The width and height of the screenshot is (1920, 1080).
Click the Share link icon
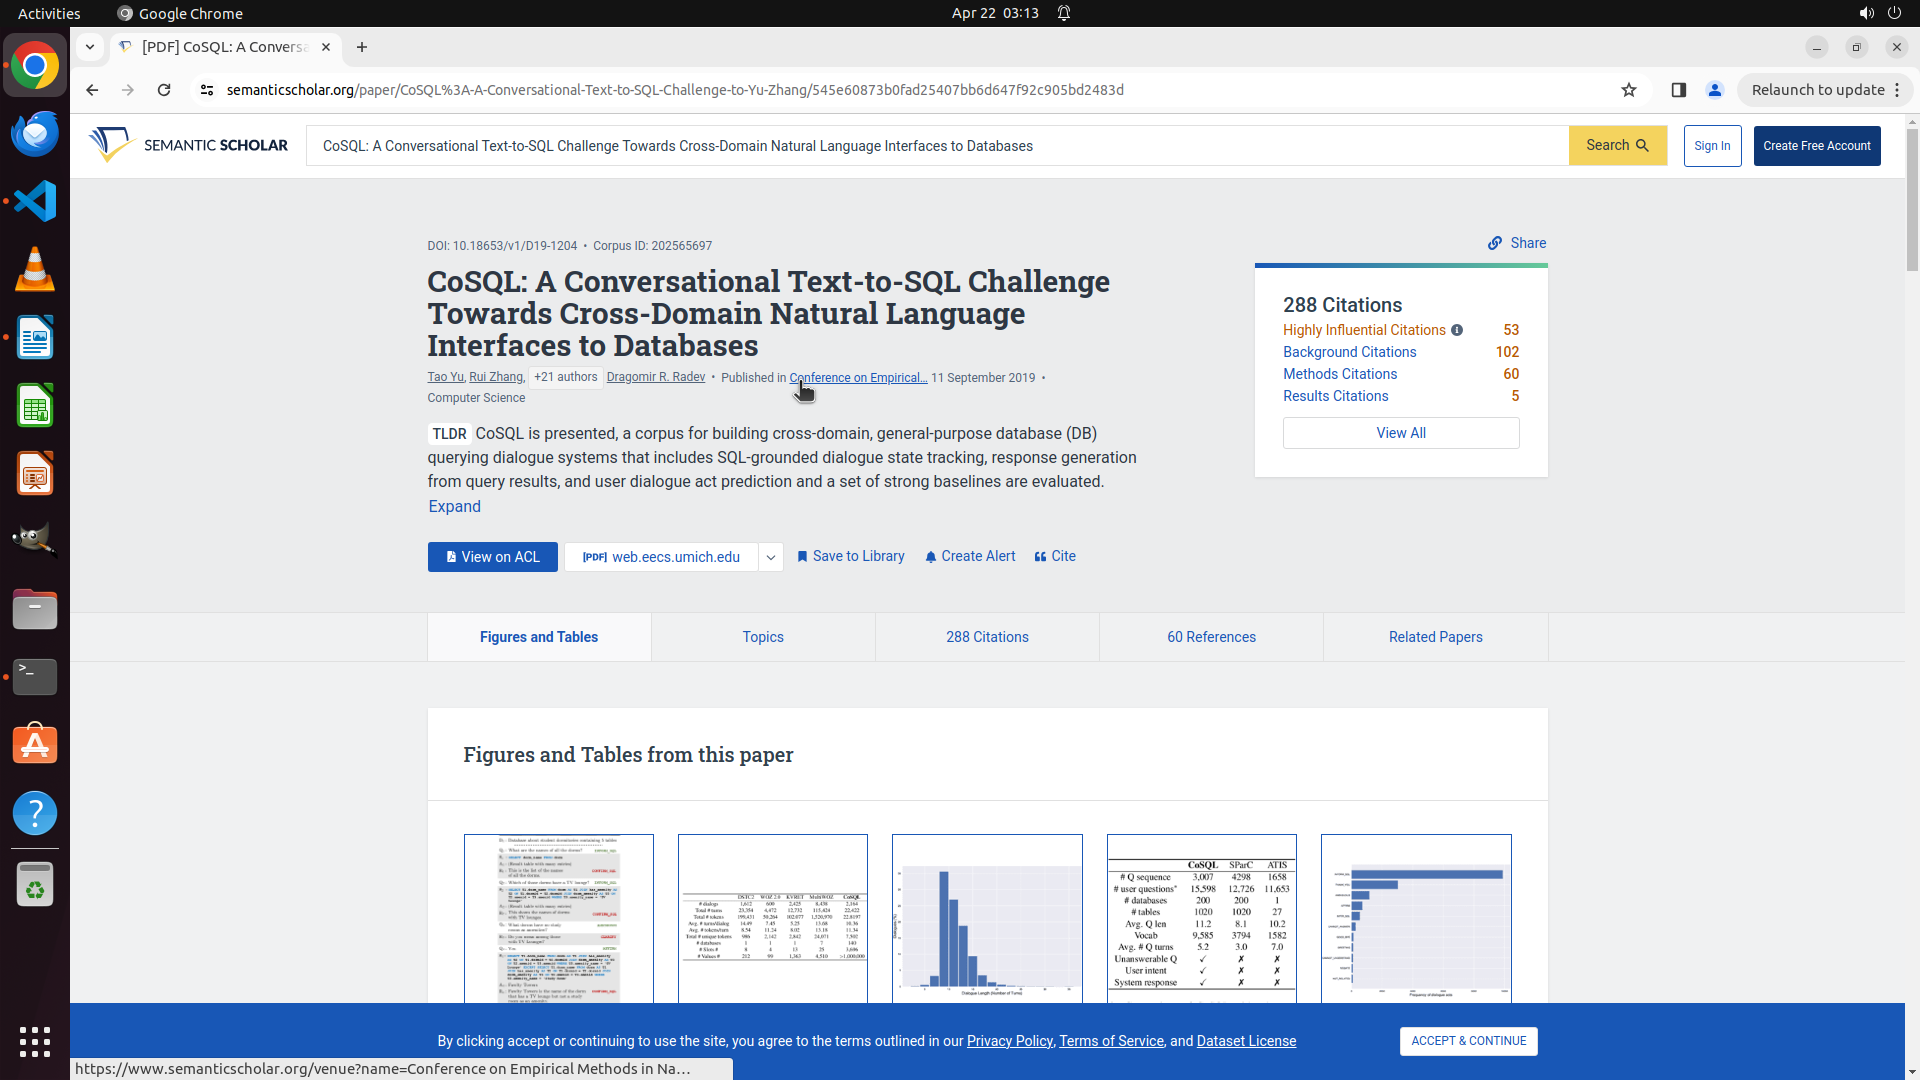[x=1495, y=243]
